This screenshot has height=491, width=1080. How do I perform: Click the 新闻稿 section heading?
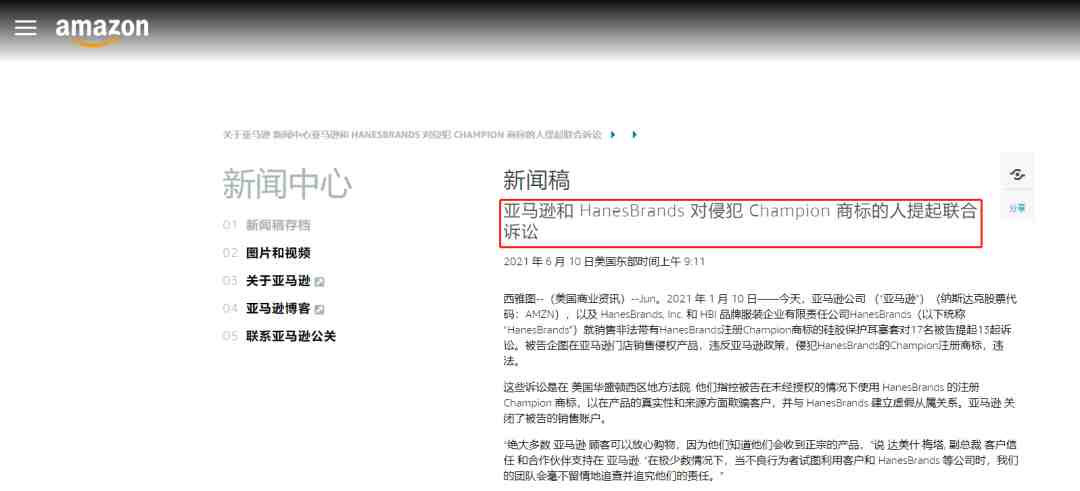point(537,180)
